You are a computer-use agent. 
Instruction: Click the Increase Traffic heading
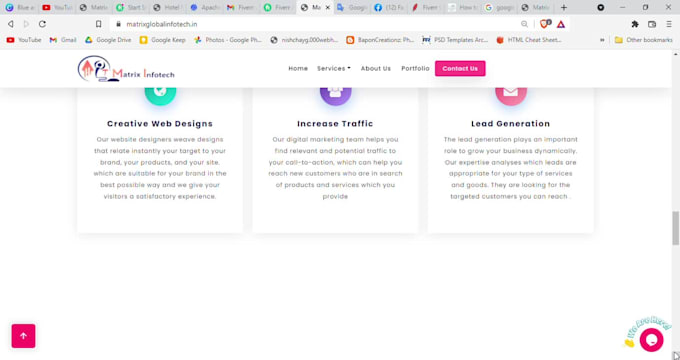(x=335, y=124)
